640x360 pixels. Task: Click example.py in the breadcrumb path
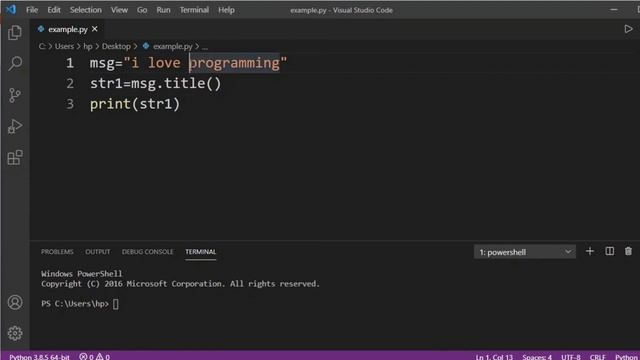(x=172, y=46)
